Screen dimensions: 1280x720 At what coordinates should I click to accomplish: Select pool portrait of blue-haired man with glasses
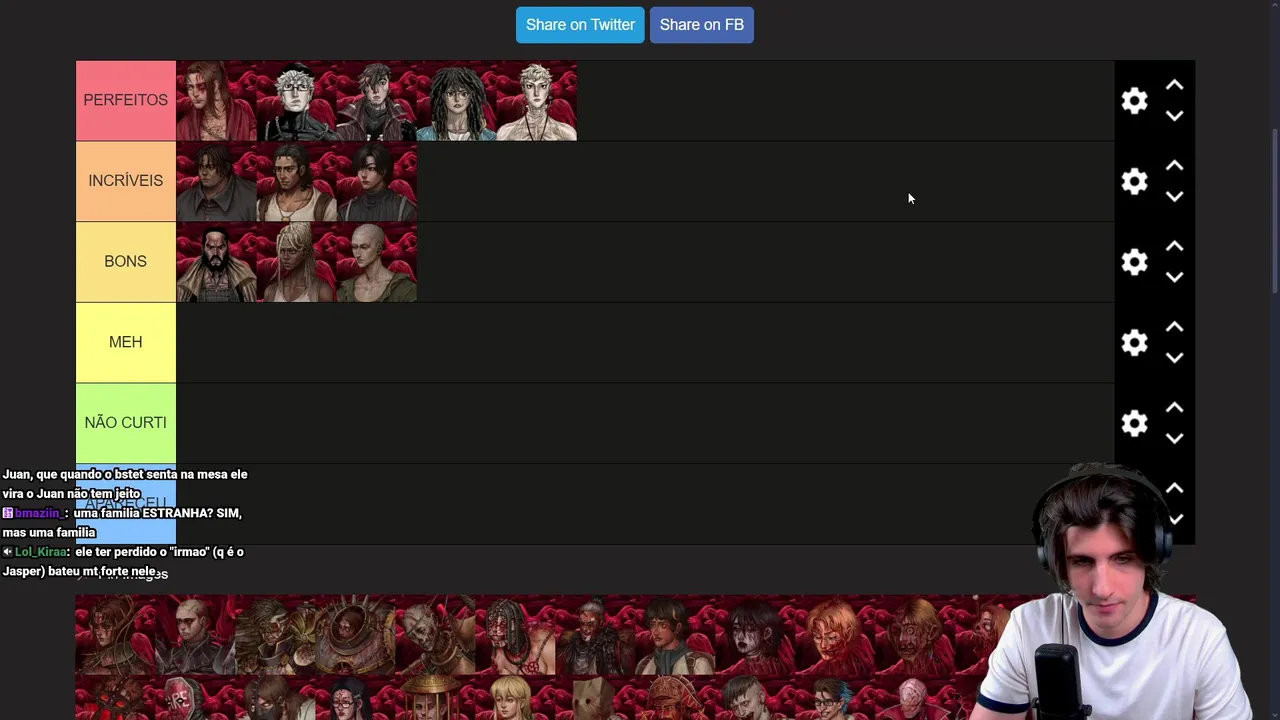(x=836, y=698)
